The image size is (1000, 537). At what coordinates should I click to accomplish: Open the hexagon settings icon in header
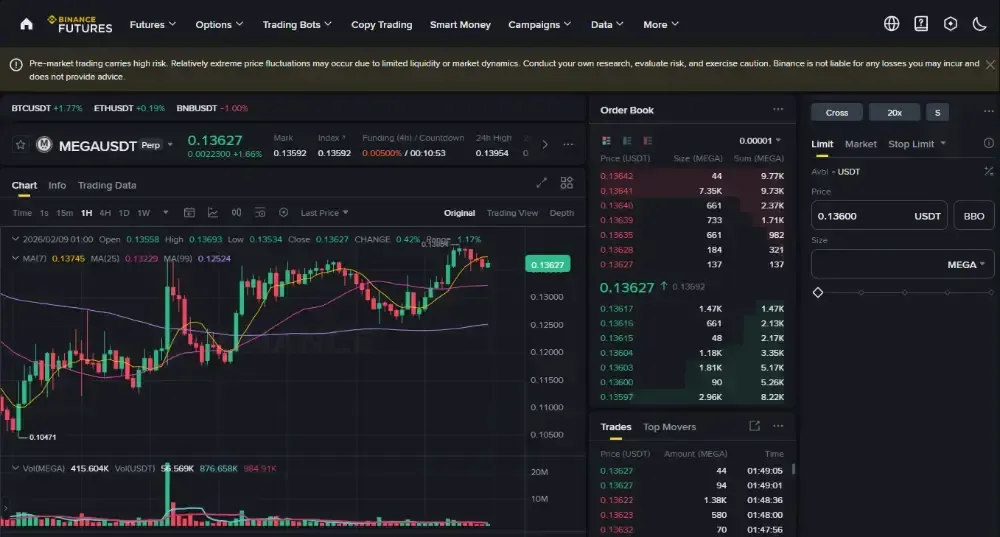click(x=950, y=24)
